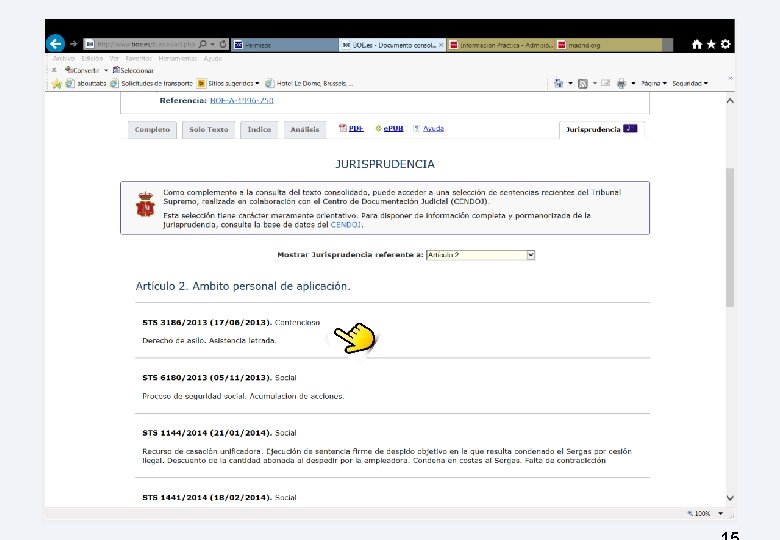
Task: Expand the home icon dropdown arrow
Action: 570,83
